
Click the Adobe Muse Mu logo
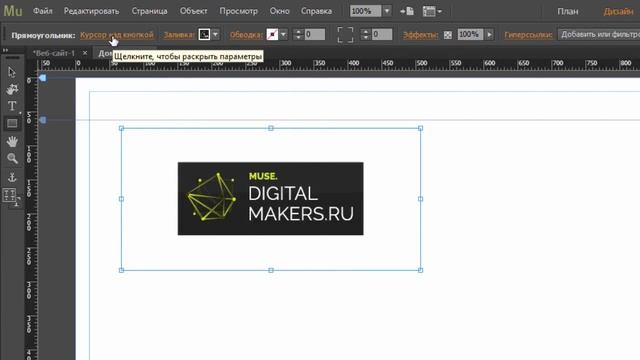(x=13, y=11)
